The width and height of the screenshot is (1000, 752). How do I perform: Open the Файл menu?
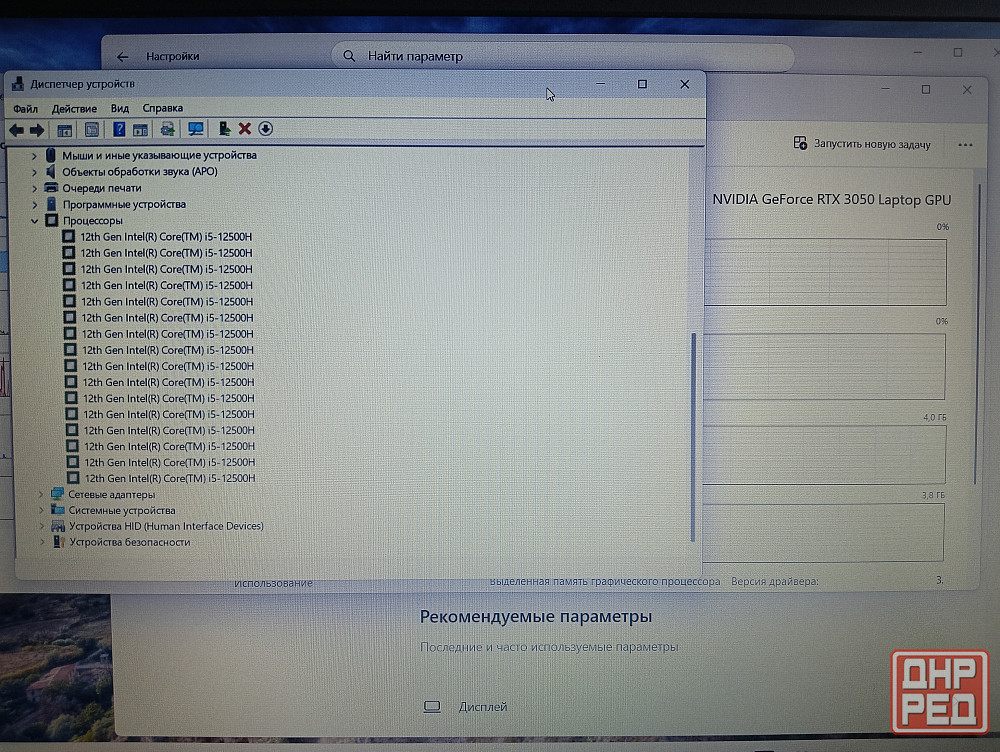point(25,108)
